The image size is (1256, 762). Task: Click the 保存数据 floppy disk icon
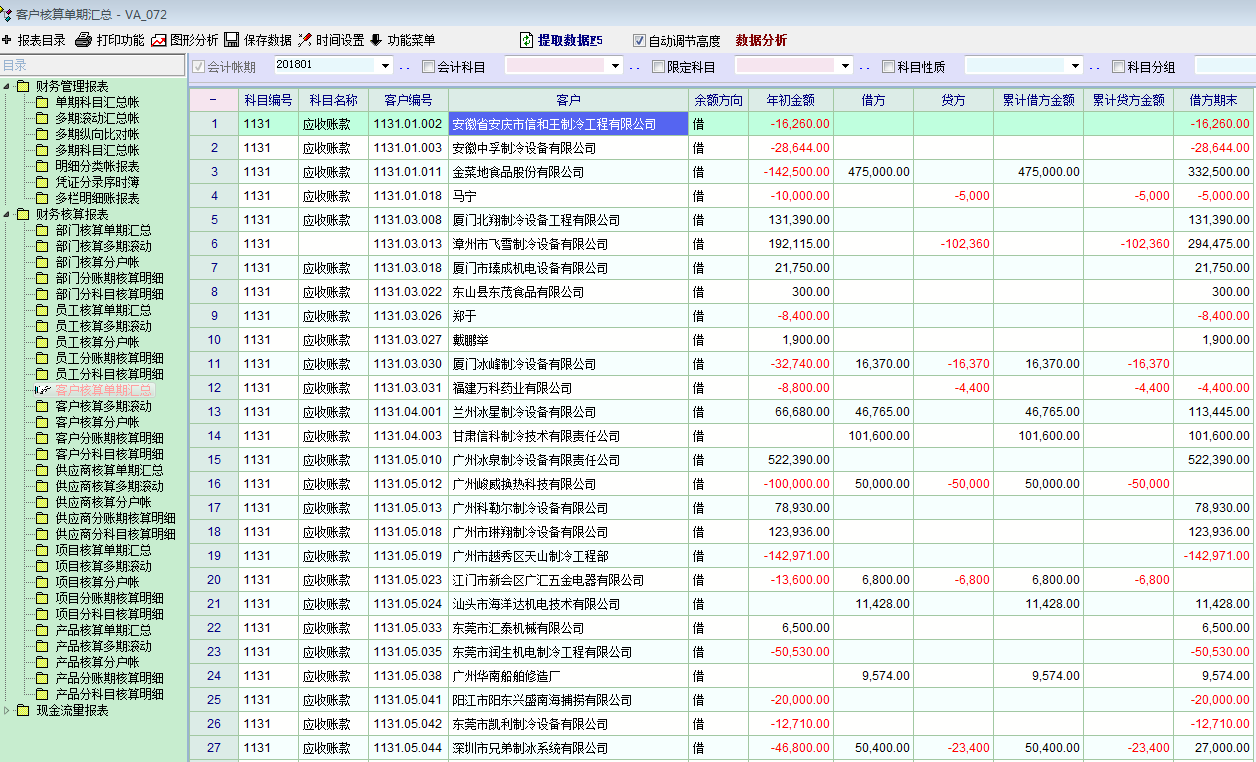pyautogui.click(x=231, y=40)
